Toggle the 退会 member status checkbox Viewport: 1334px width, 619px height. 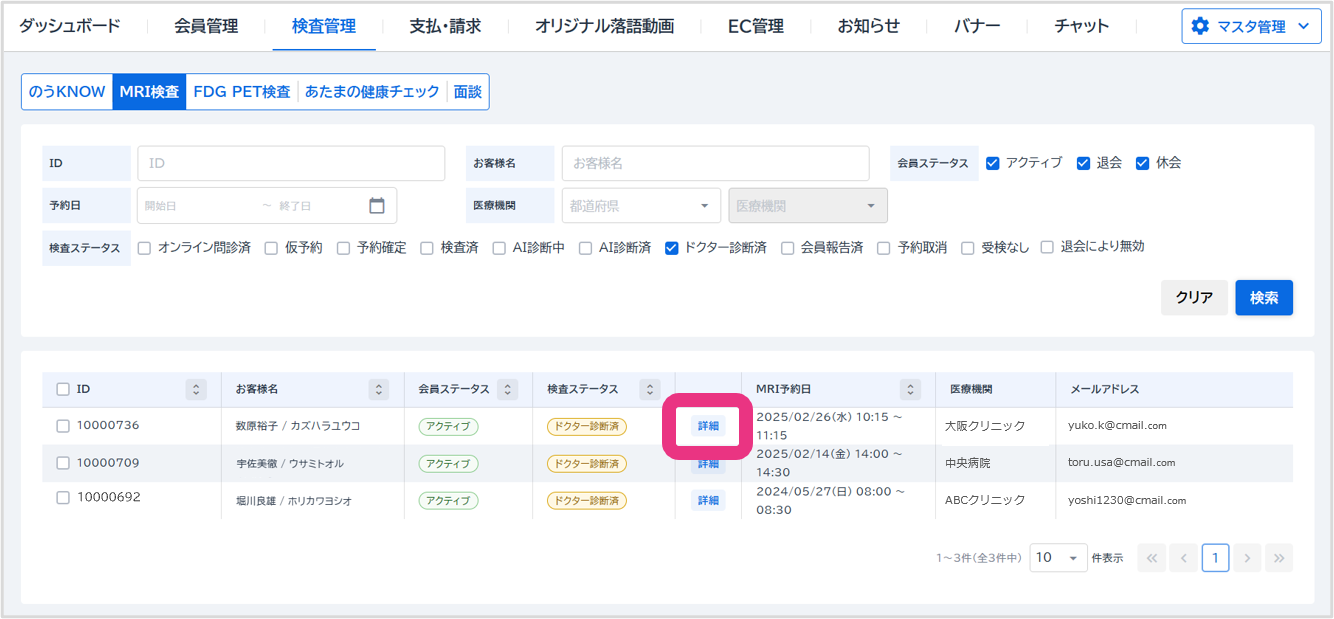tap(1083, 163)
